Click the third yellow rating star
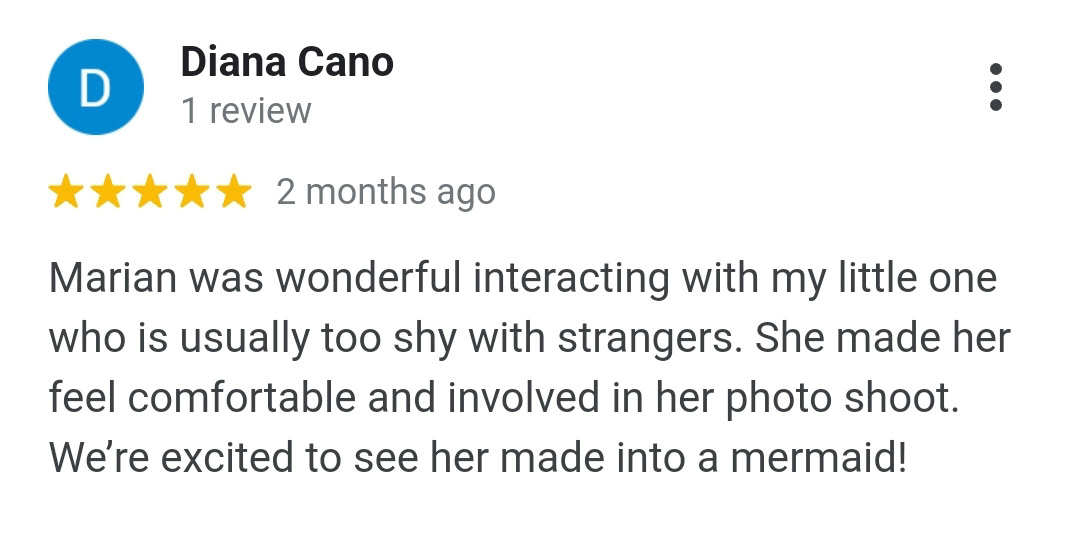The height and width of the screenshot is (536, 1080). click(149, 192)
